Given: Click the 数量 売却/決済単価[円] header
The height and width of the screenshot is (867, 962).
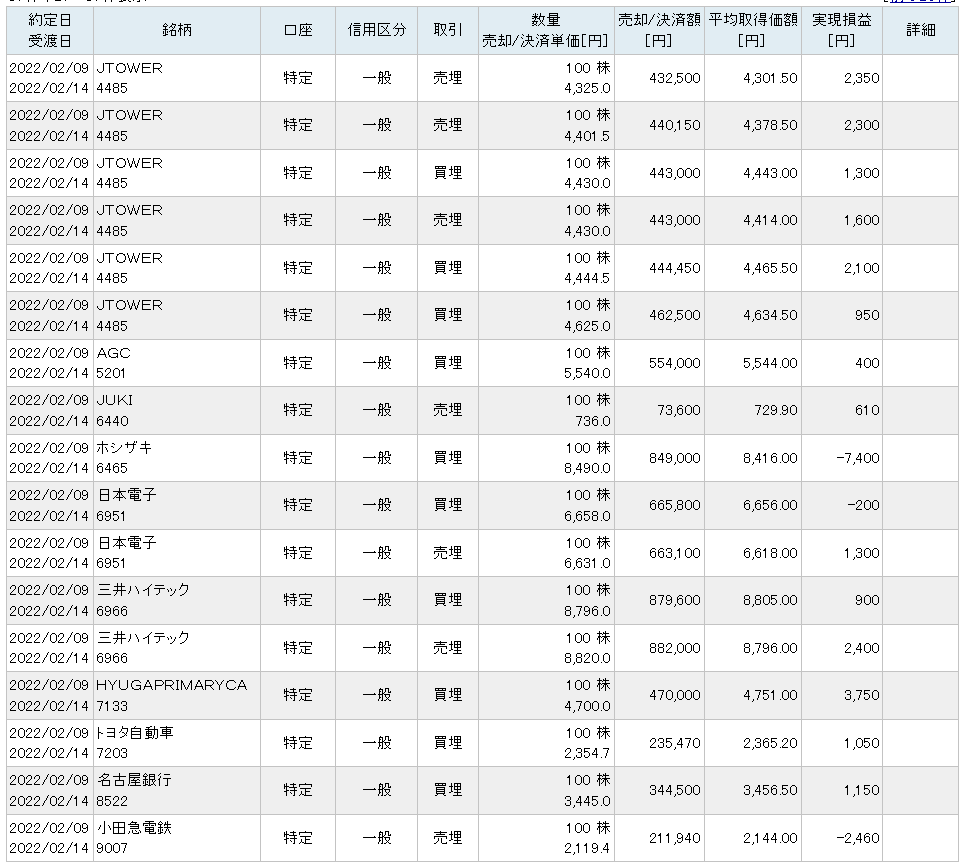Looking at the screenshot, I should (546, 30).
